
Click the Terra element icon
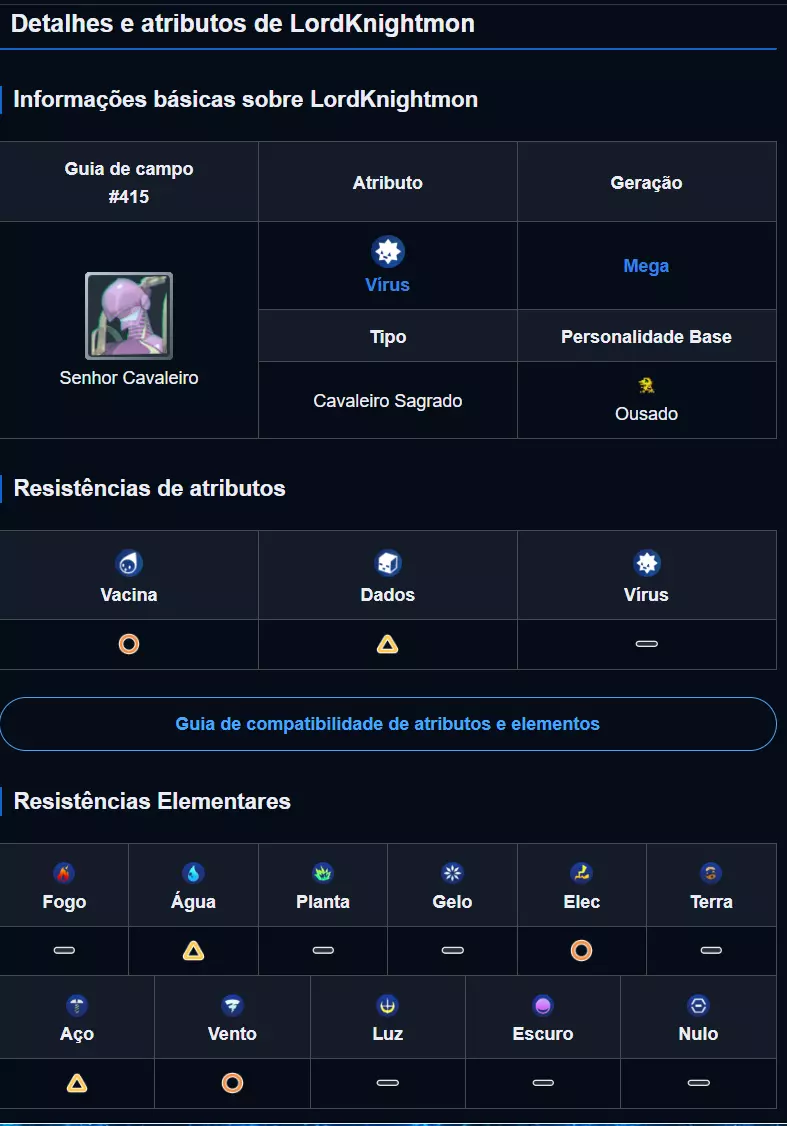711,873
